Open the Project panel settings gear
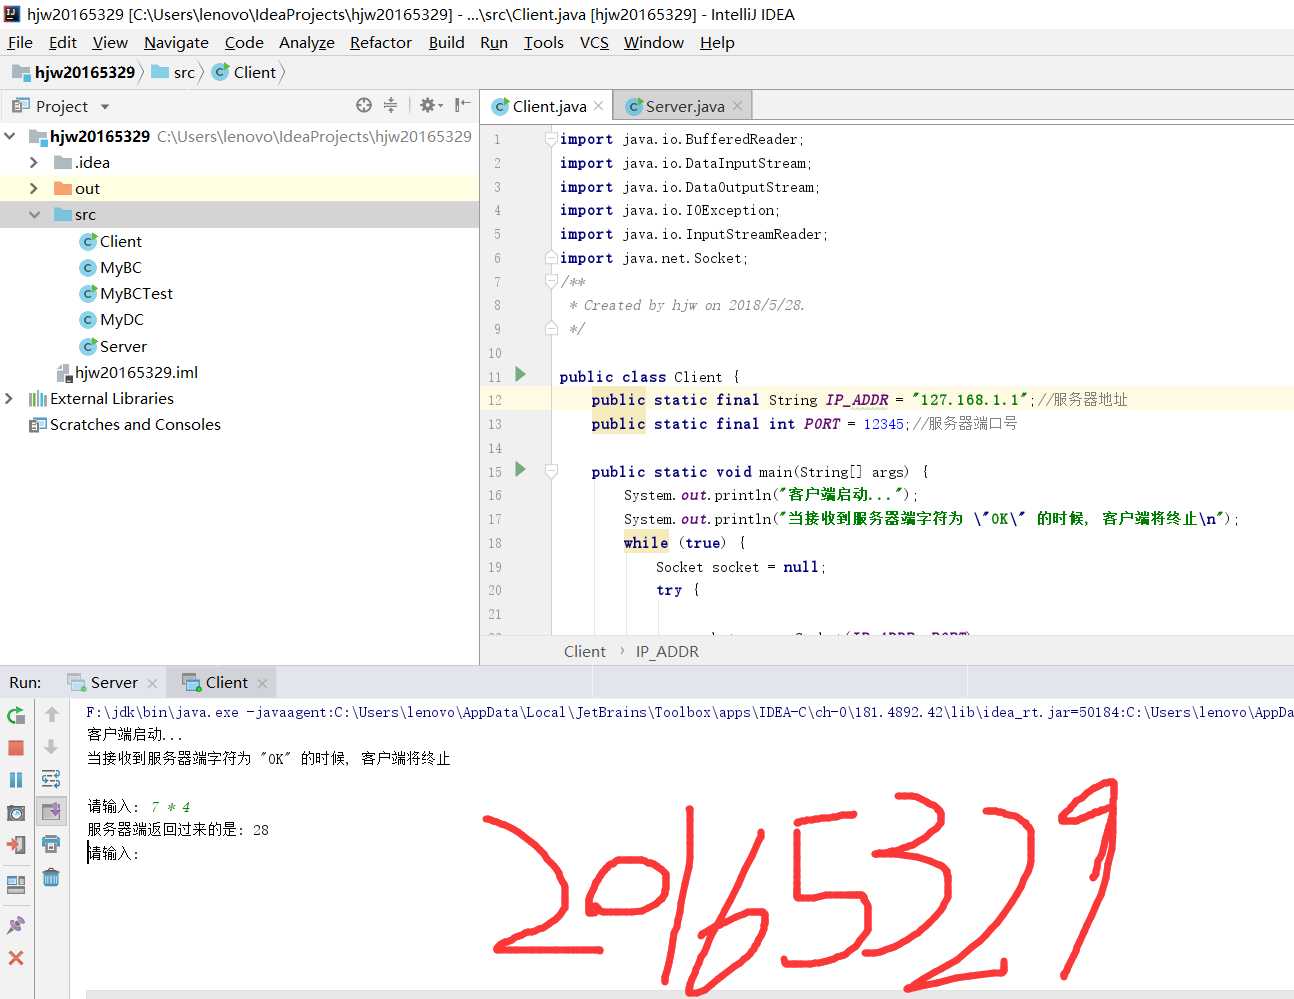The image size is (1294, 999). coord(430,105)
